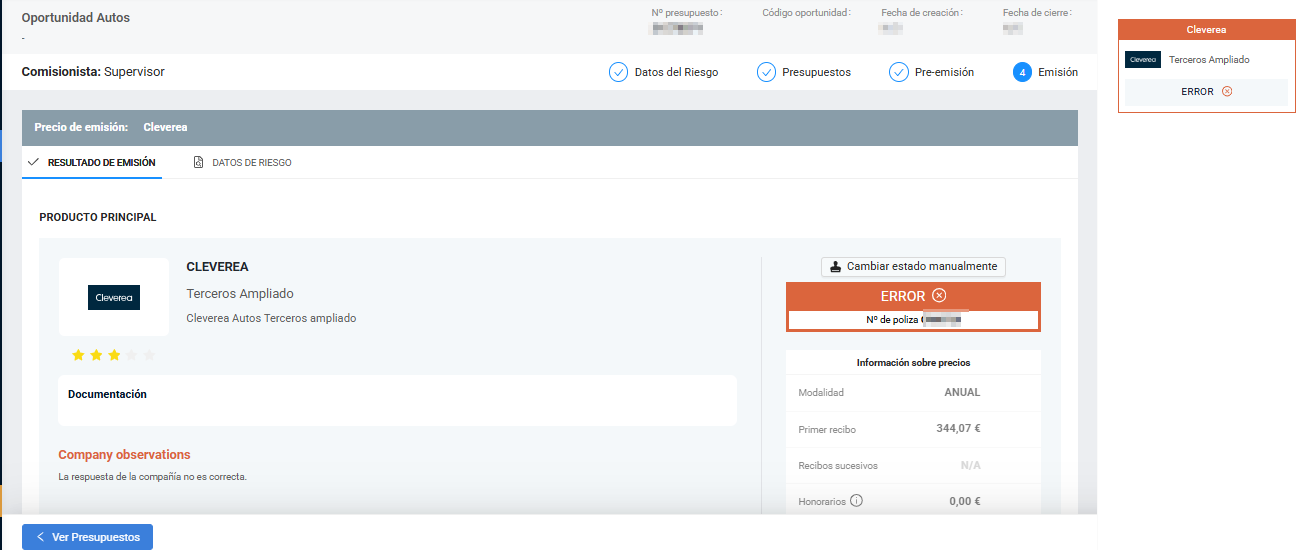
Task: Click the PRODUCTO PRINCIPAL heading
Action: pos(98,217)
